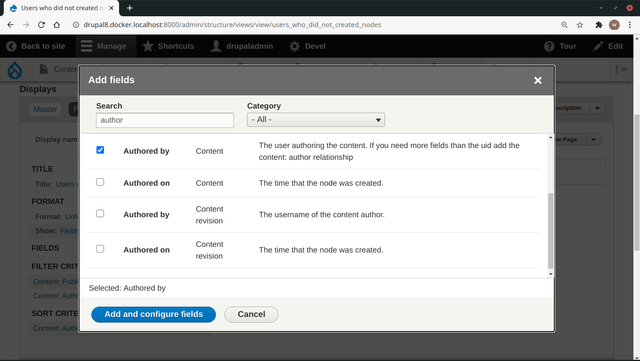This screenshot has height=361, width=640.
Task: Check Authored on Content revision checkbox
Action: click(x=100, y=249)
